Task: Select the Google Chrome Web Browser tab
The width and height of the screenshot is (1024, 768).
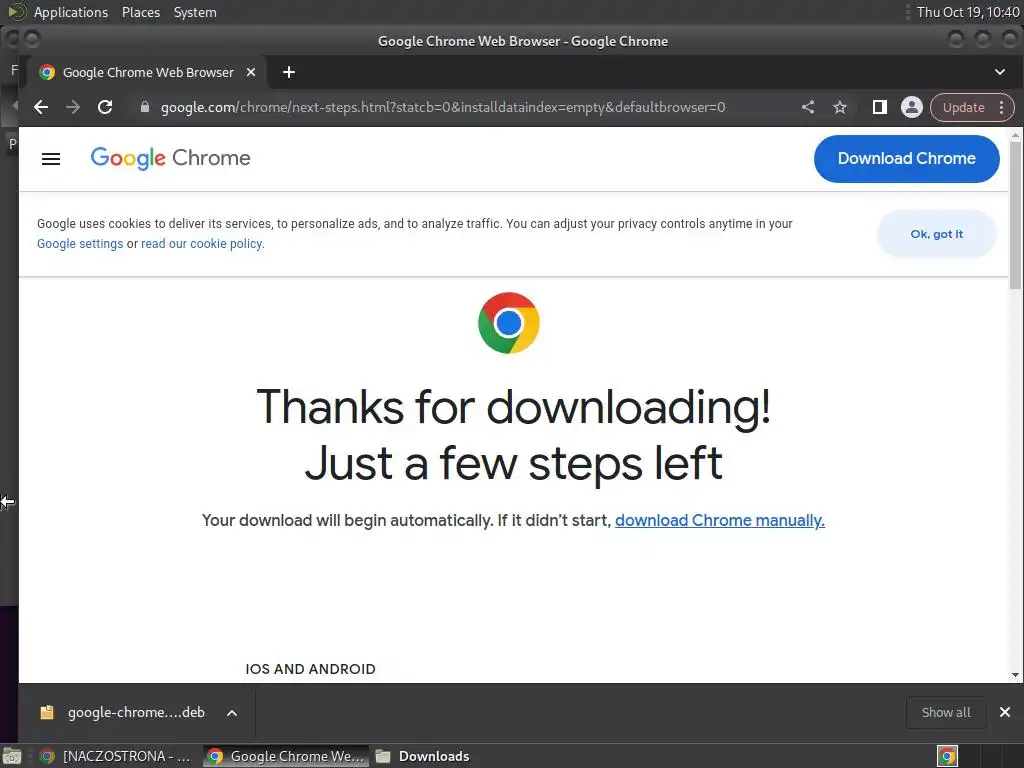Action: [x=148, y=72]
